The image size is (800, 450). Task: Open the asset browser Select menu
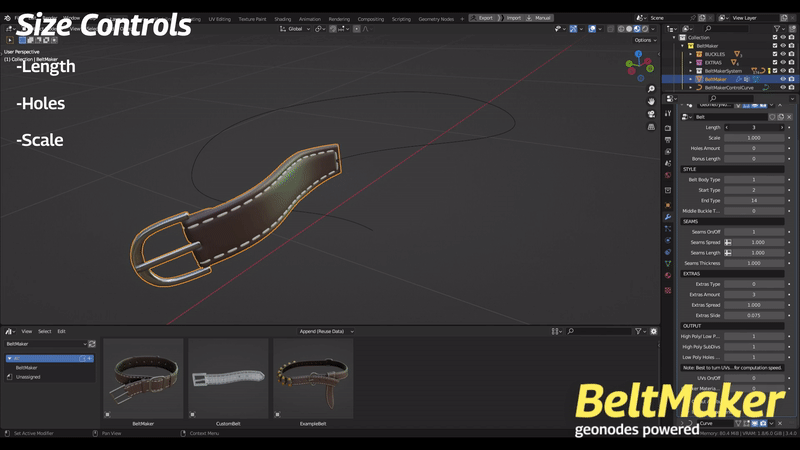point(44,331)
